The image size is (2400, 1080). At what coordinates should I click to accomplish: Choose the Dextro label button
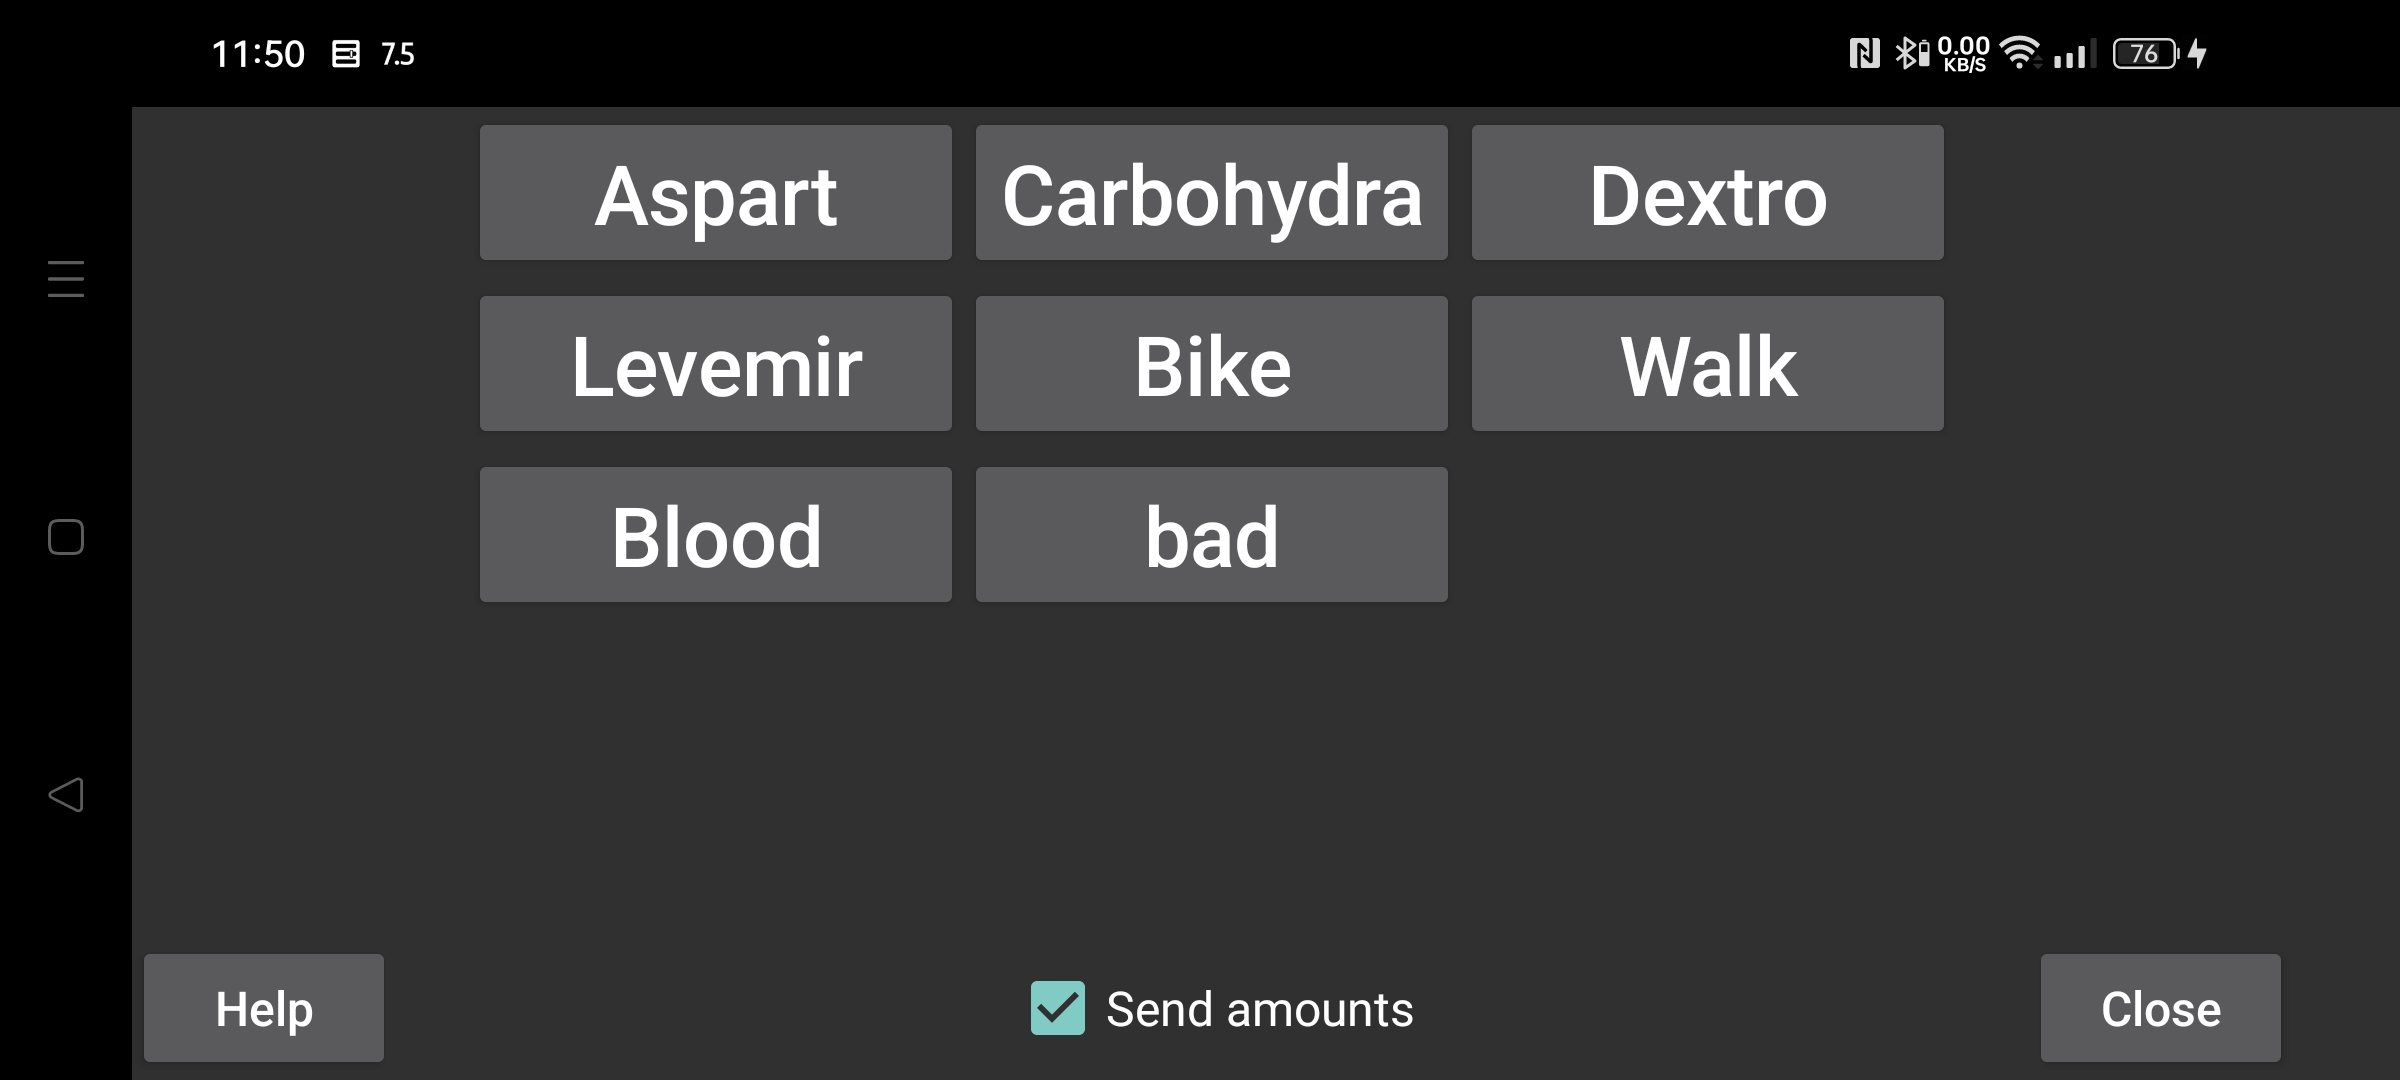point(1708,193)
